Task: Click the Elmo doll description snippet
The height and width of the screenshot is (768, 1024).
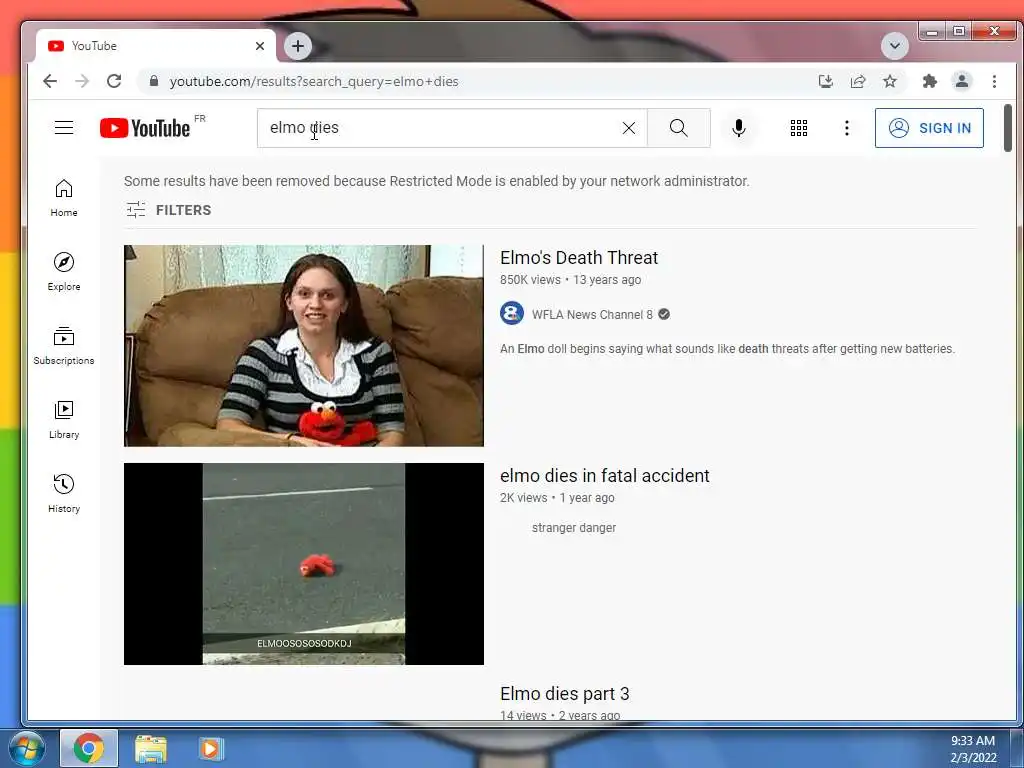Action: click(x=727, y=349)
